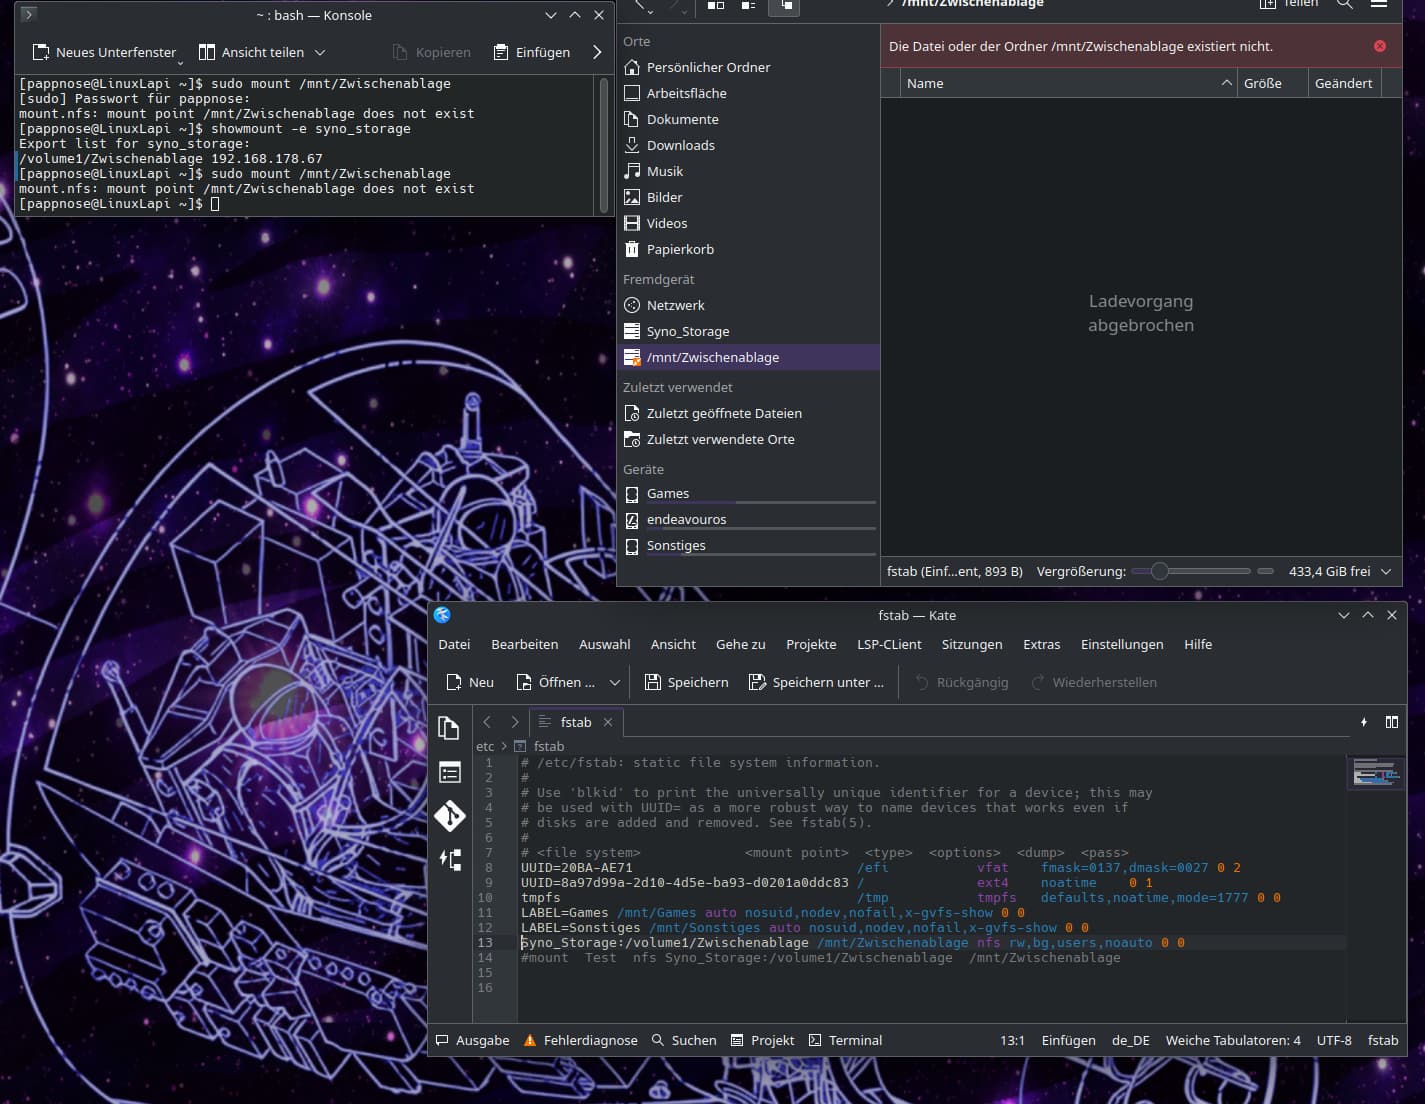The height and width of the screenshot is (1104, 1425).
Task: Close the fstab tab in Kate
Action: coord(608,722)
